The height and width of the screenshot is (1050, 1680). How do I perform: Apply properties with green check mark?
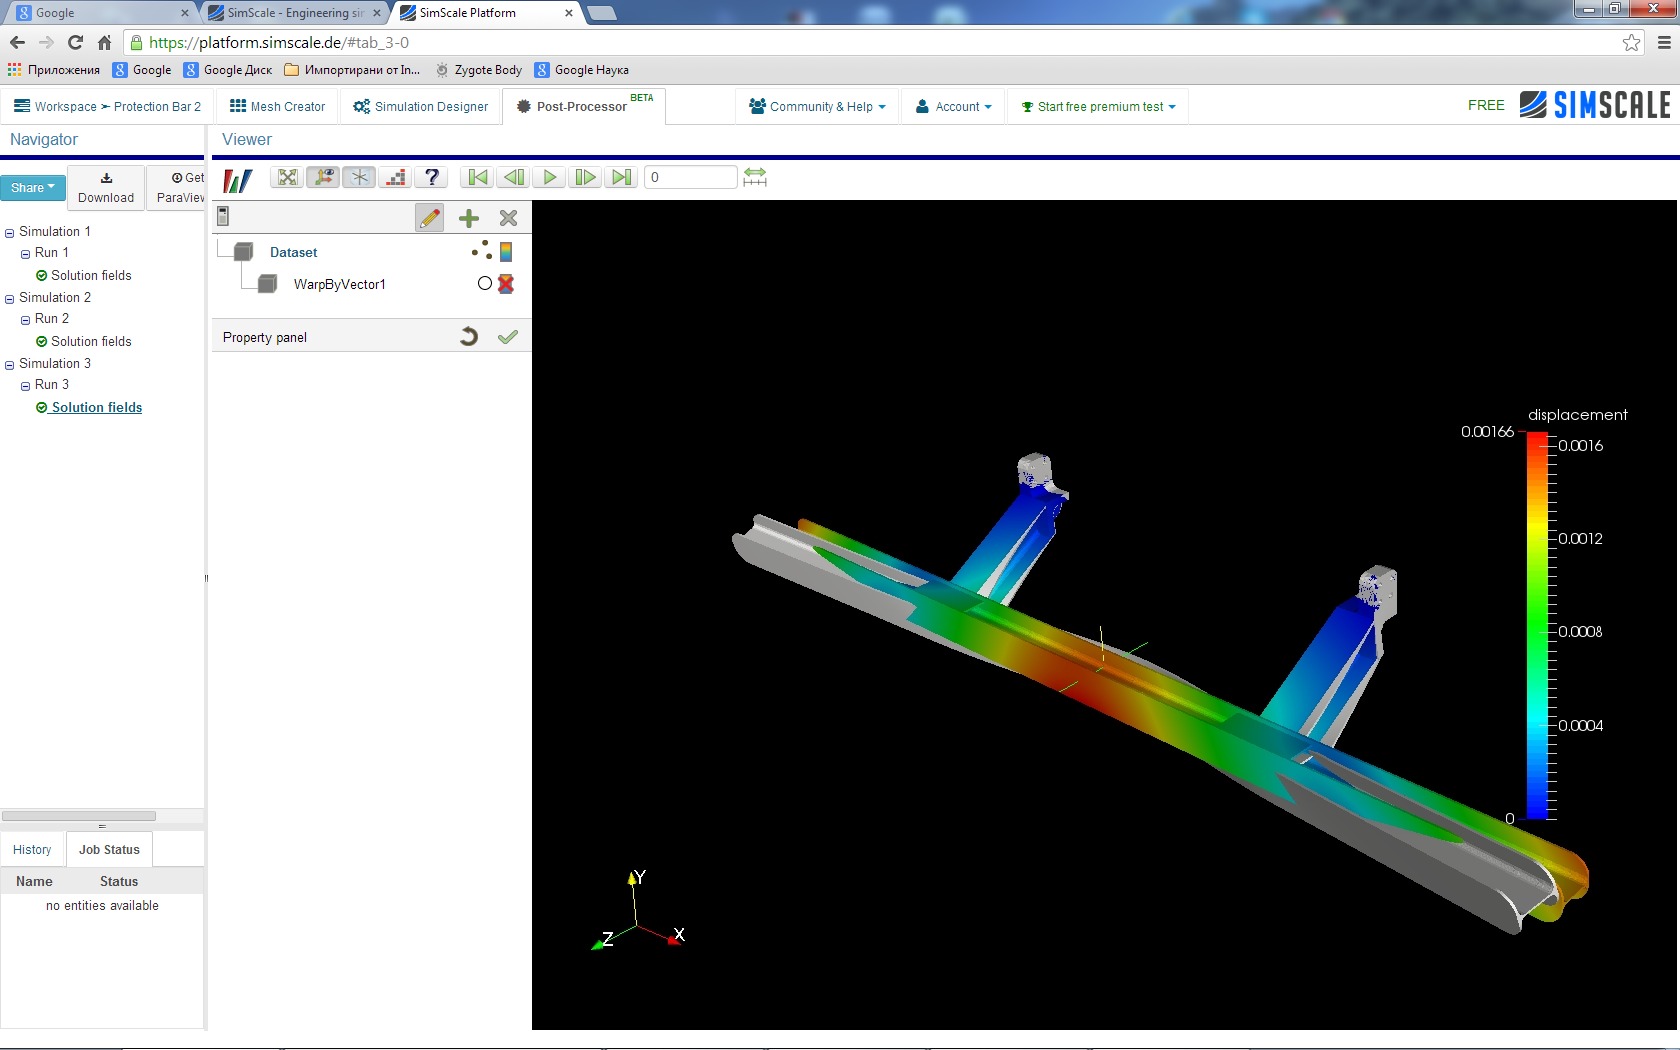(x=508, y=337)
